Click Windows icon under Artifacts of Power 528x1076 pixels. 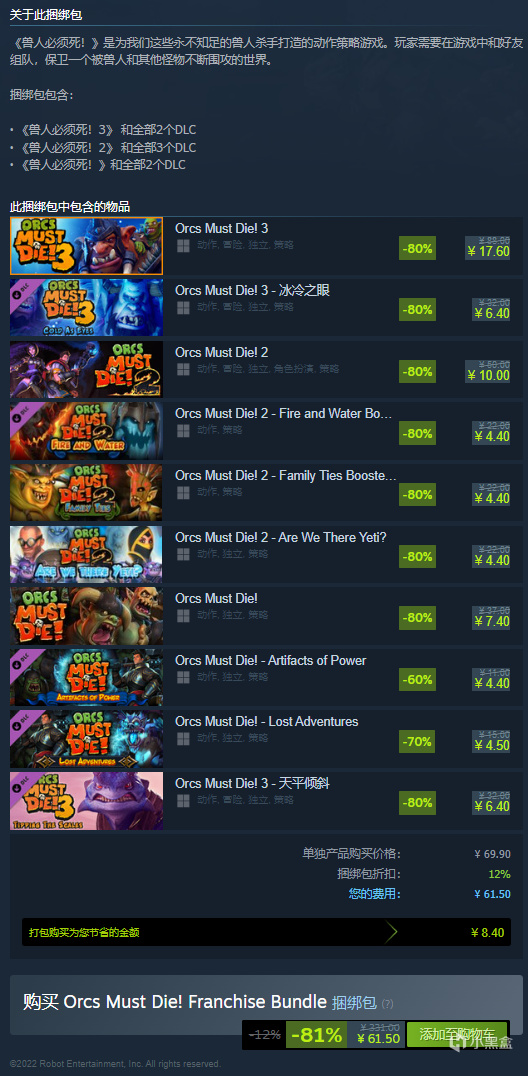pos(183,677)
